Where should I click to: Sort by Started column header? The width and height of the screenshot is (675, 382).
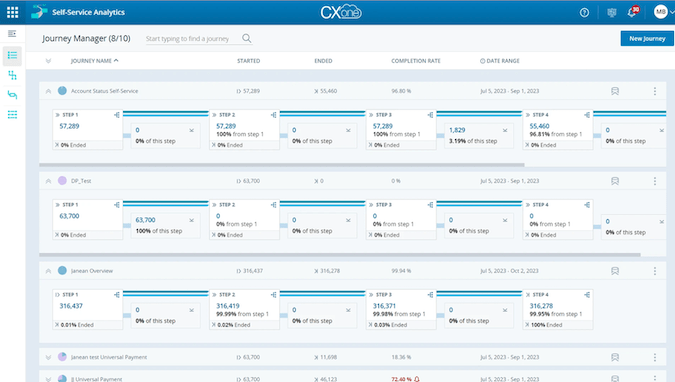pos(248,61)
